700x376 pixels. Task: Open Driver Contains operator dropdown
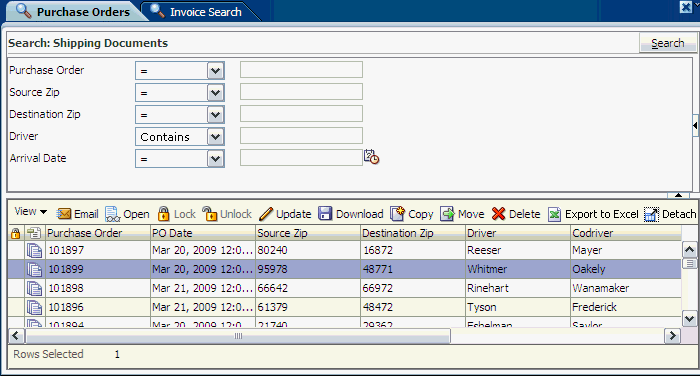tap(215, 137)
